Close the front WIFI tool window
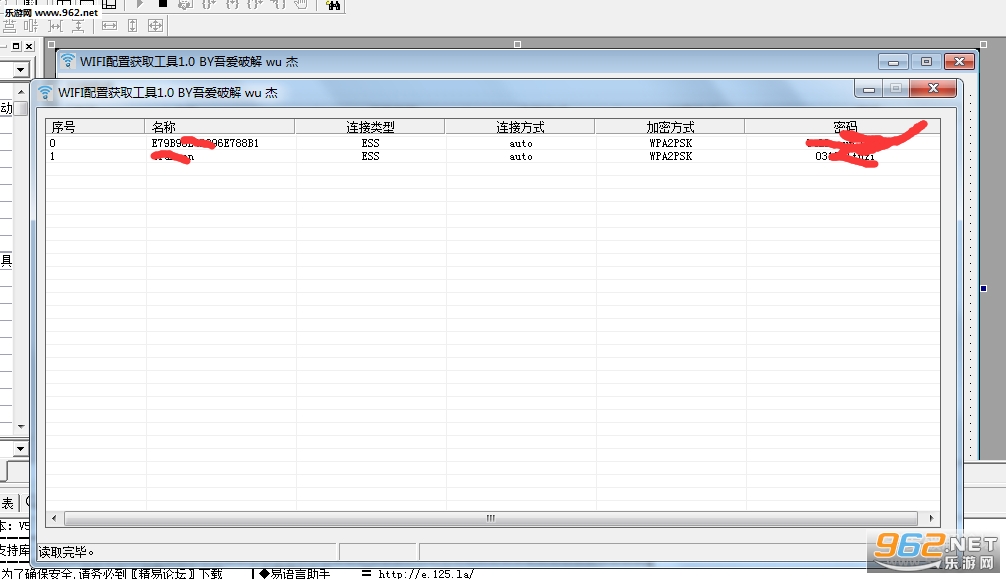 coord(934,89)
